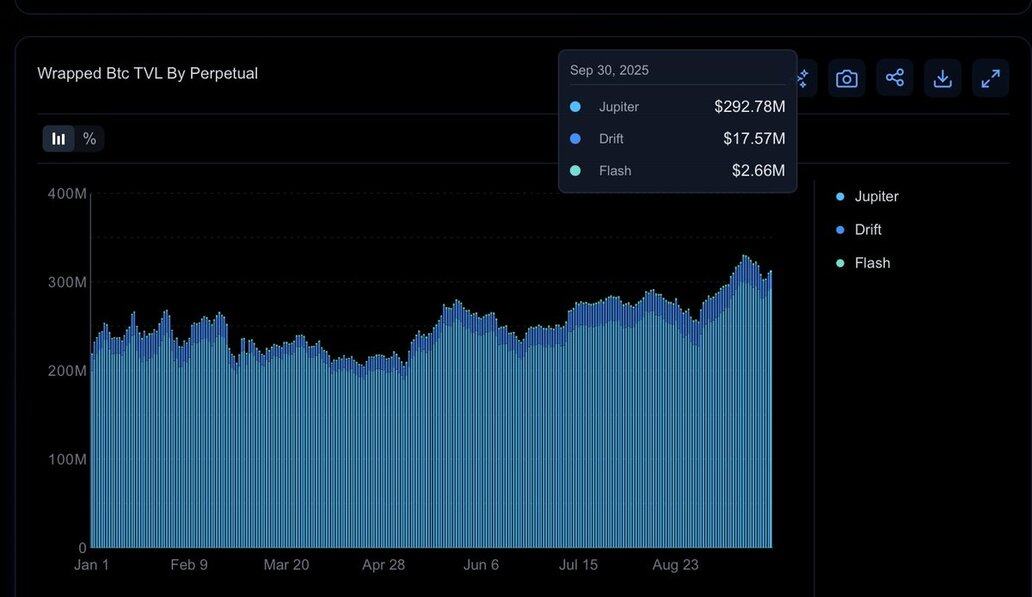Take a chart screenshot with camera icon

tap(846, 78)
